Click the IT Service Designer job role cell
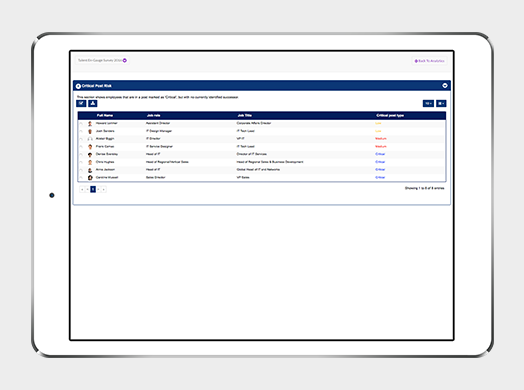 point(159,146)
